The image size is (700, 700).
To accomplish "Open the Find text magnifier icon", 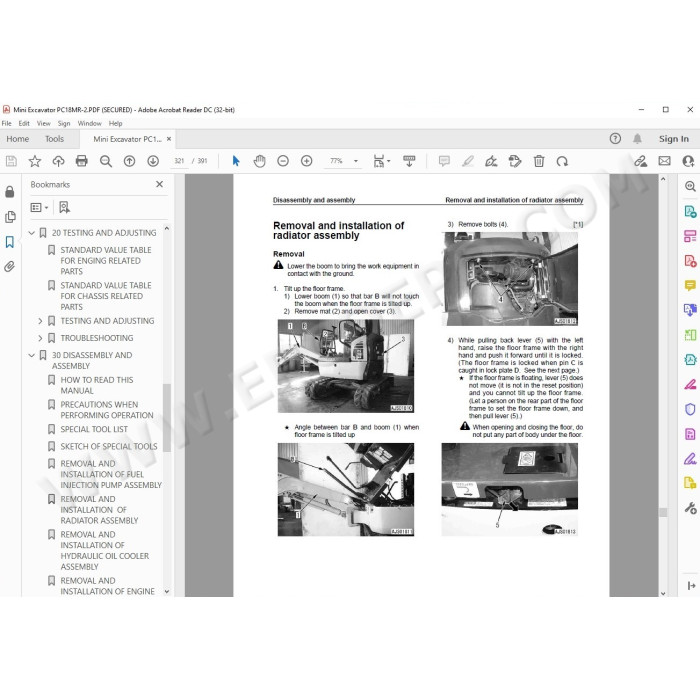I will [106, 161].
